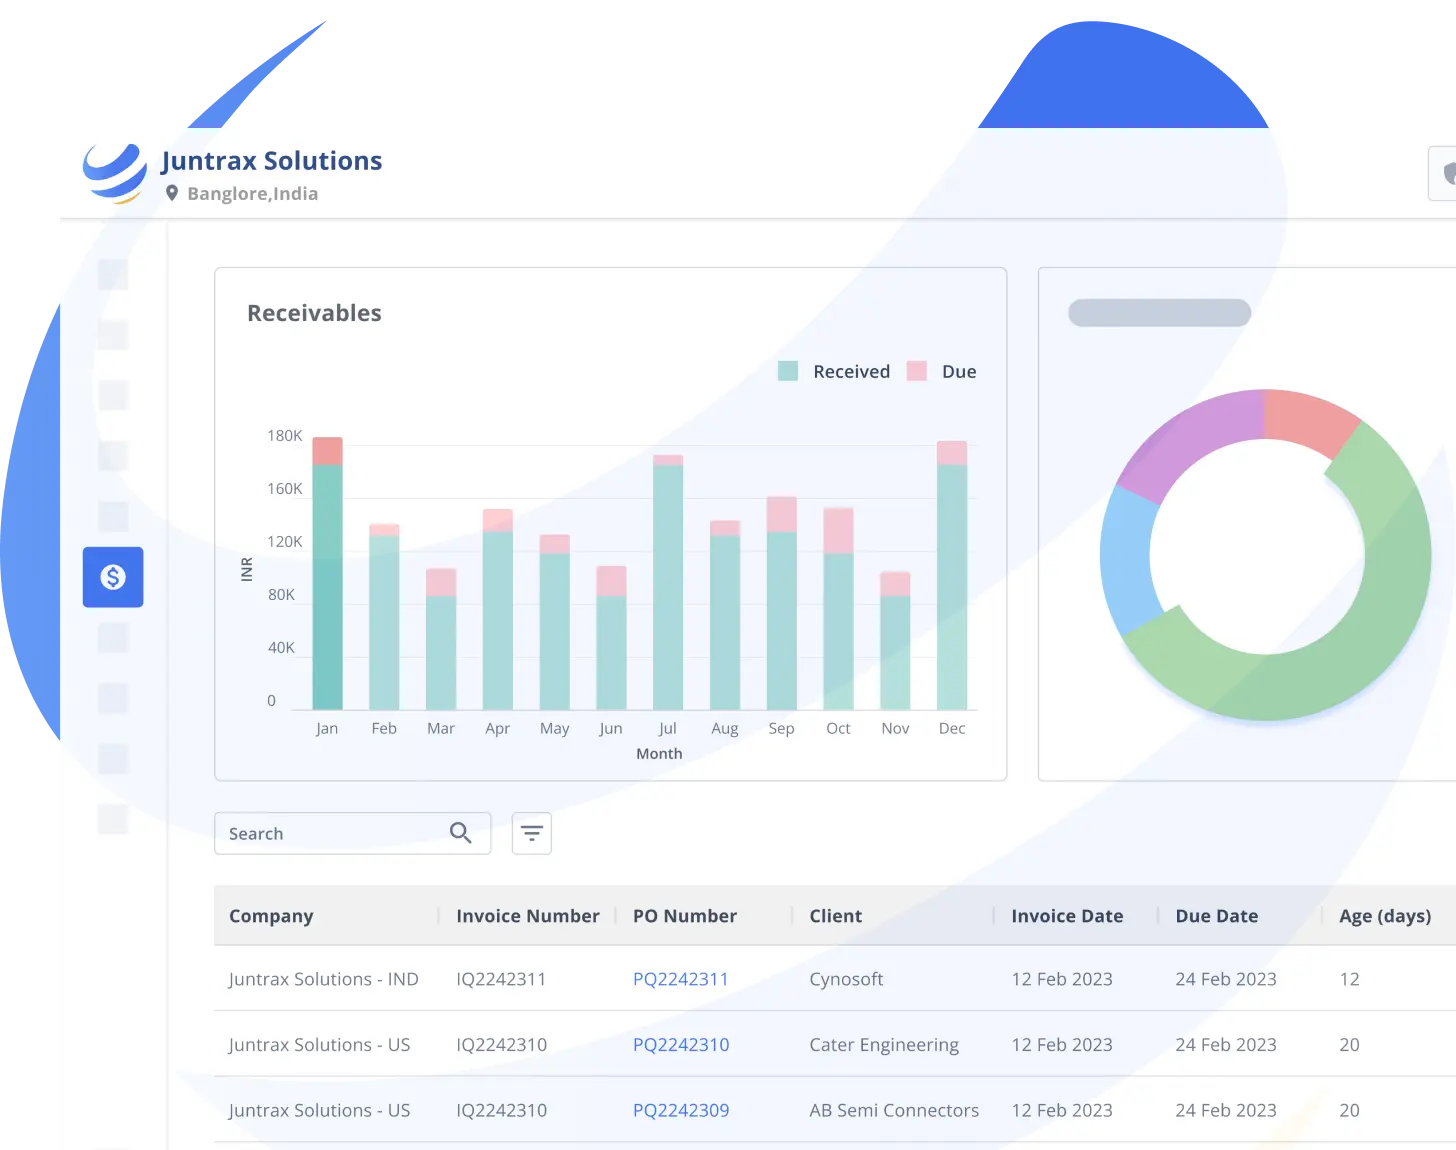The height and width of the screenshot is (1150, 1456).
Task: Sort by Age (days) column header
Action: (1384, 916)
